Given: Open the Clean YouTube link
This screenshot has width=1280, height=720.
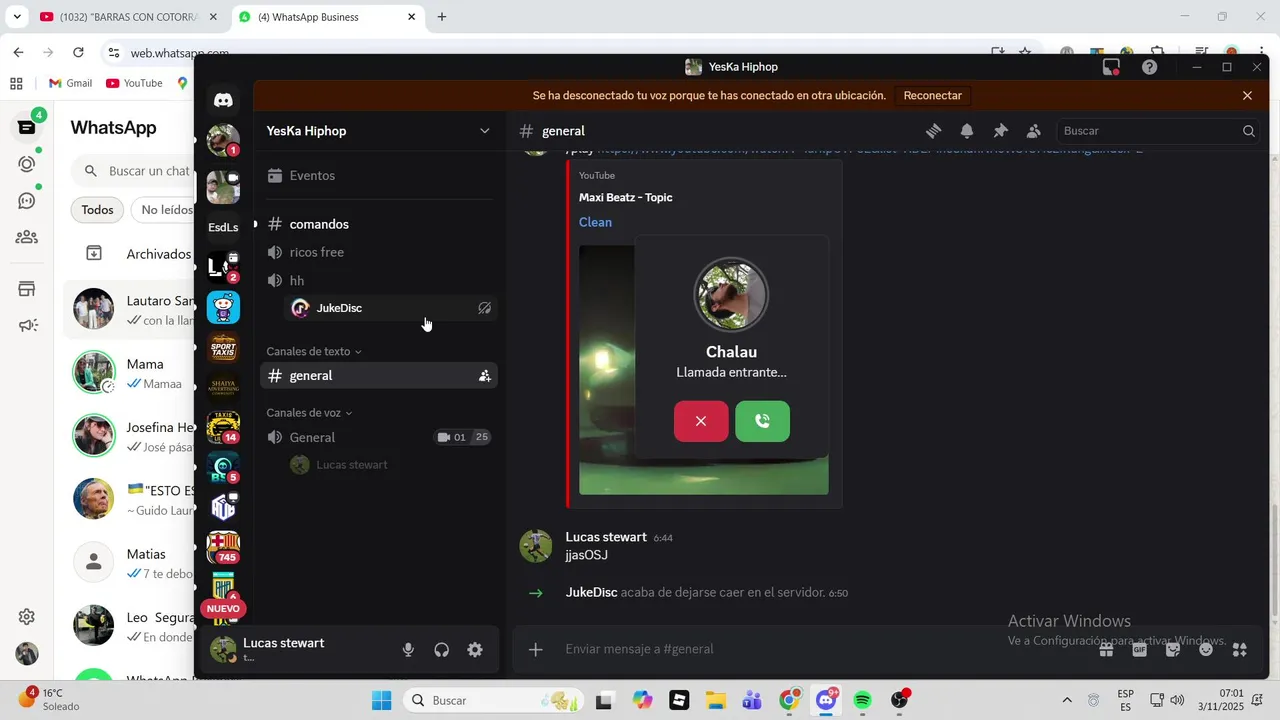Looking at the screenshot, I should [595, 222].
